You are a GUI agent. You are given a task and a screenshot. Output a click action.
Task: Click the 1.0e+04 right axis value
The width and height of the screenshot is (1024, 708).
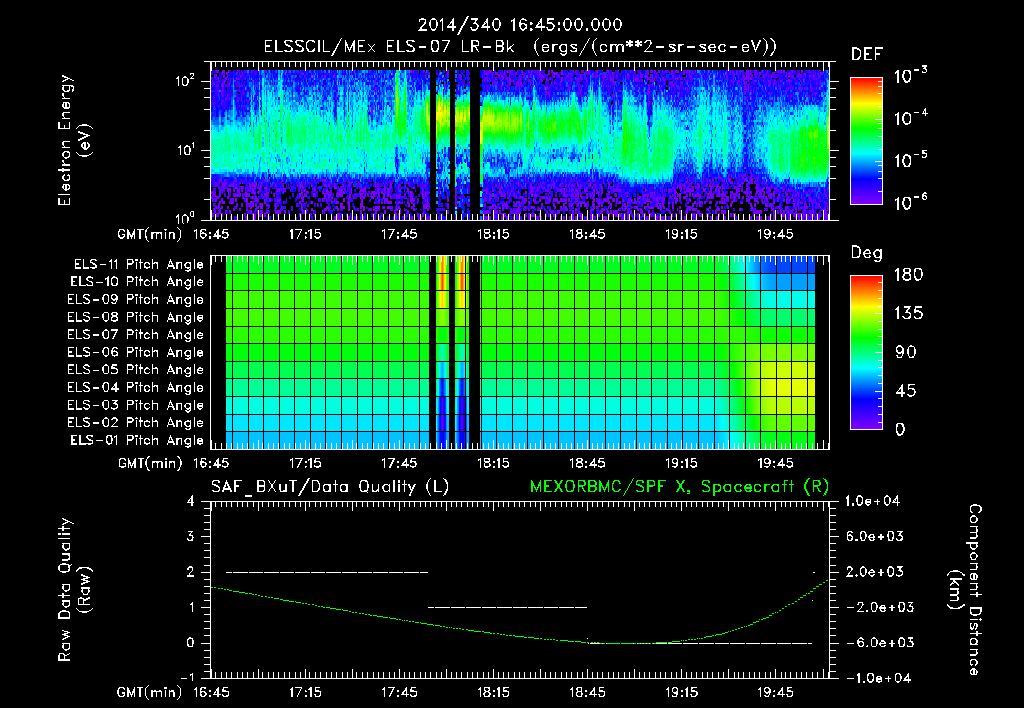click(872, 501)
